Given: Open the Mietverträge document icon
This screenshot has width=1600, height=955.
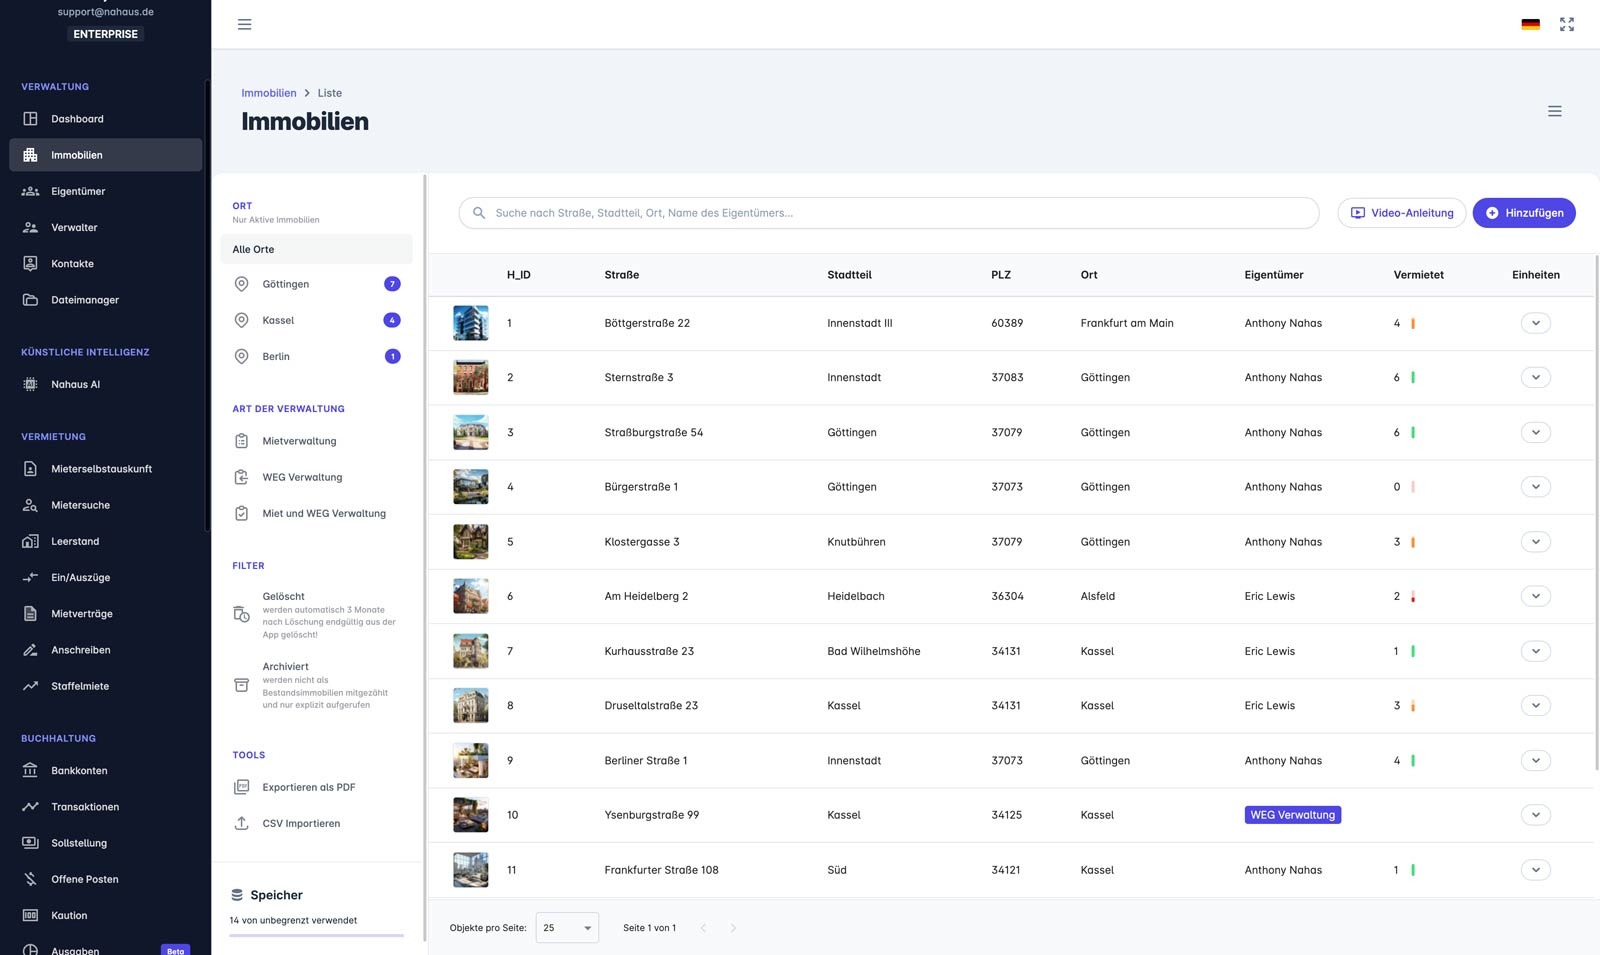Looking at the screenshot, I should coord(30,614).
